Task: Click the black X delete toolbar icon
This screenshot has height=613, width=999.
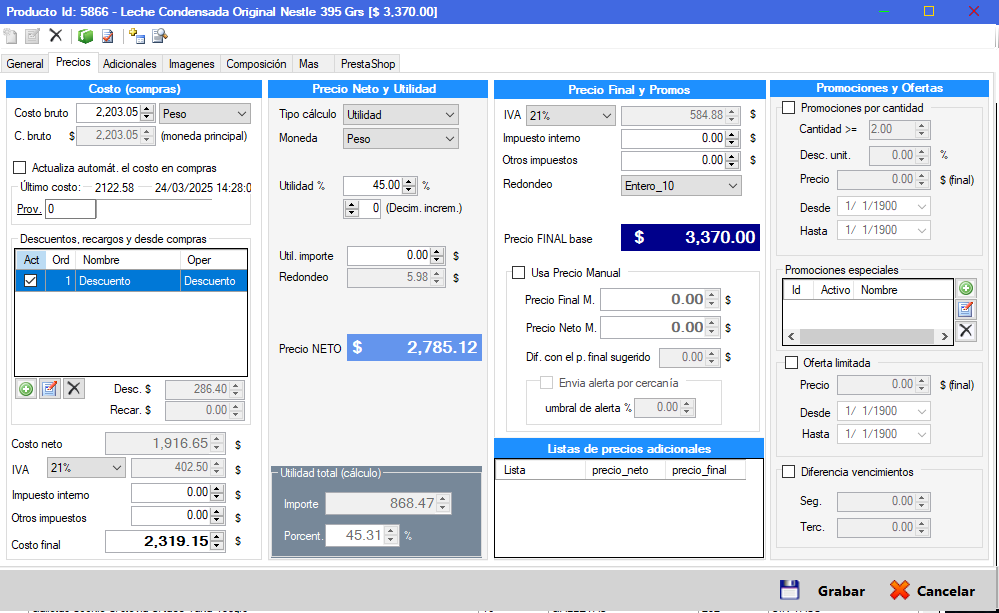Action: click(x=56, y=36)
